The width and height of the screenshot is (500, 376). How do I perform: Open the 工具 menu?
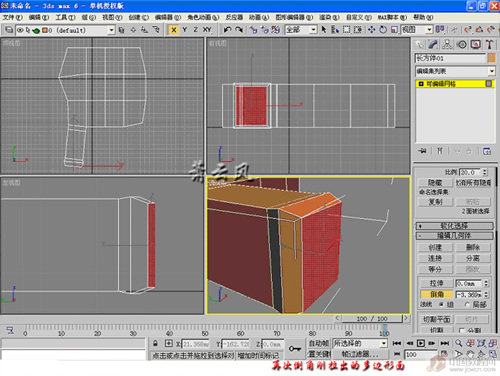click(x=65, y=17)
